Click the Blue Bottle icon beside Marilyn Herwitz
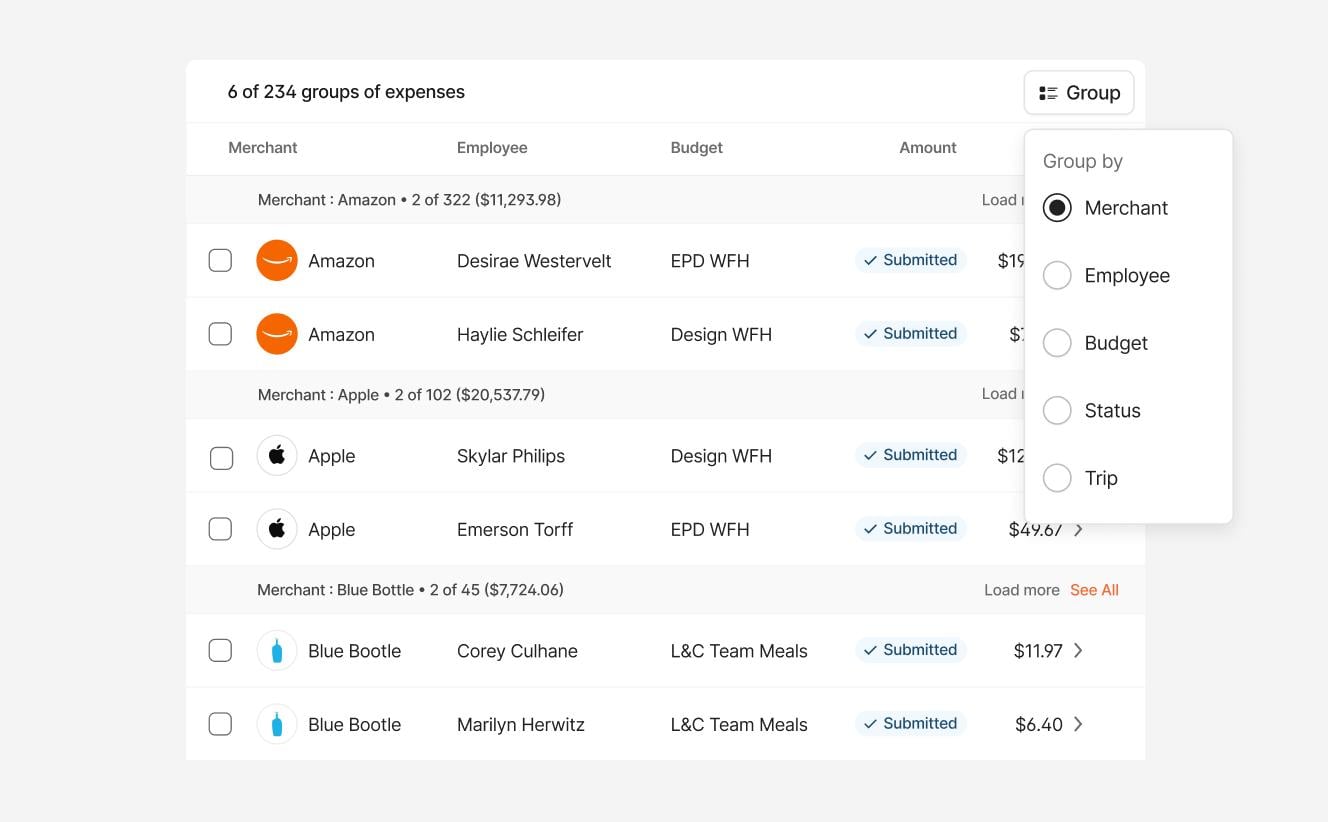1328x822 pixels. point(277,724)
